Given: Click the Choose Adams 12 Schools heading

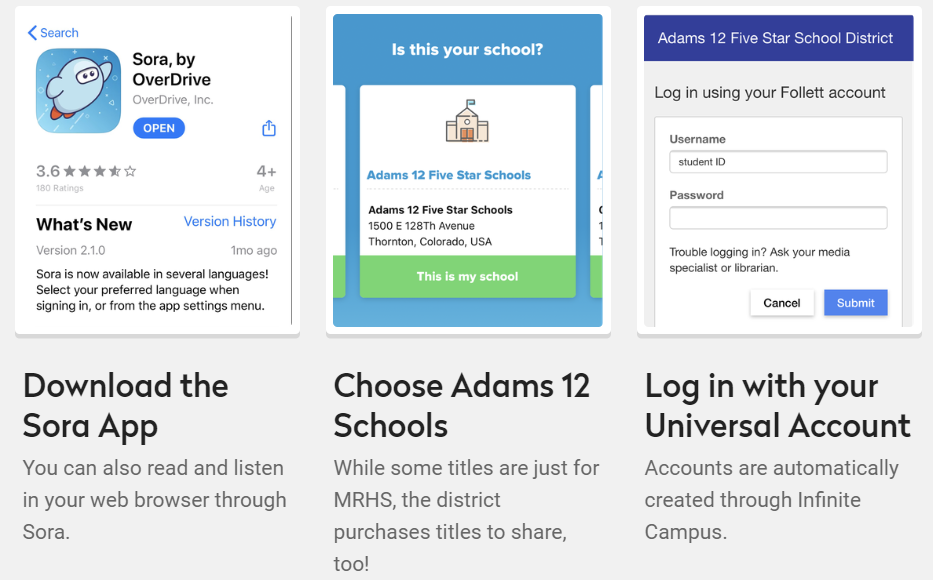Looking at the screenshot, I should 462,406.
